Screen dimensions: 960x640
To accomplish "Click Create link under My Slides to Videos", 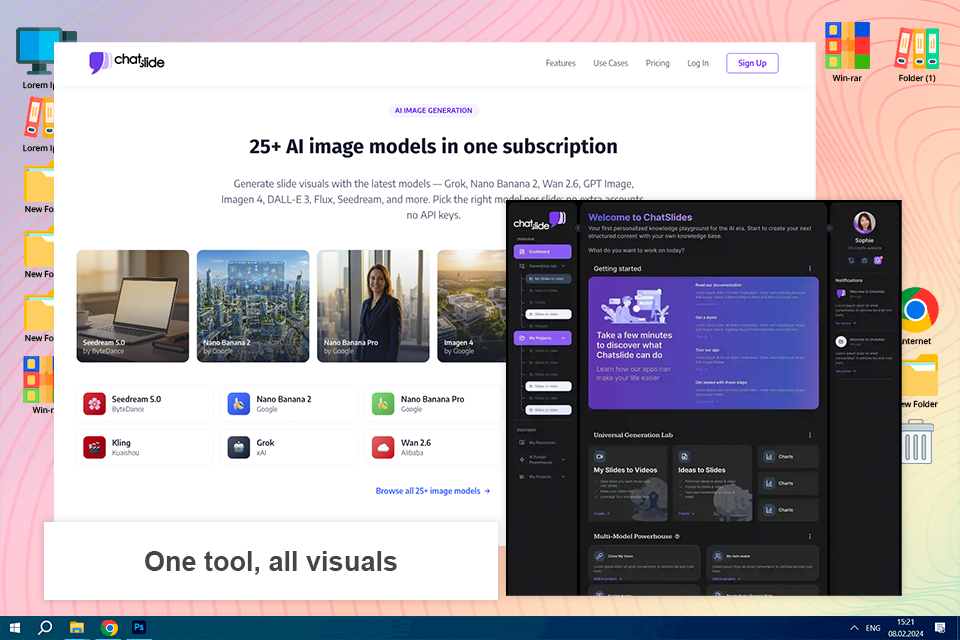I will pyautogui.click(x=602, y=513).
